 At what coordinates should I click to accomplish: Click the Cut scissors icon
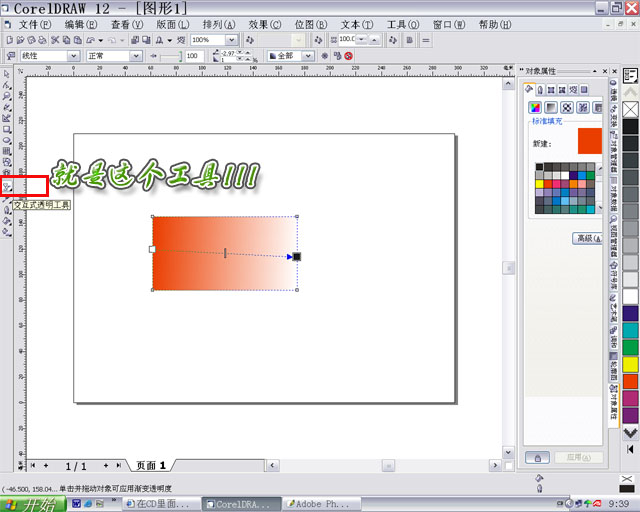coord(55,40)
